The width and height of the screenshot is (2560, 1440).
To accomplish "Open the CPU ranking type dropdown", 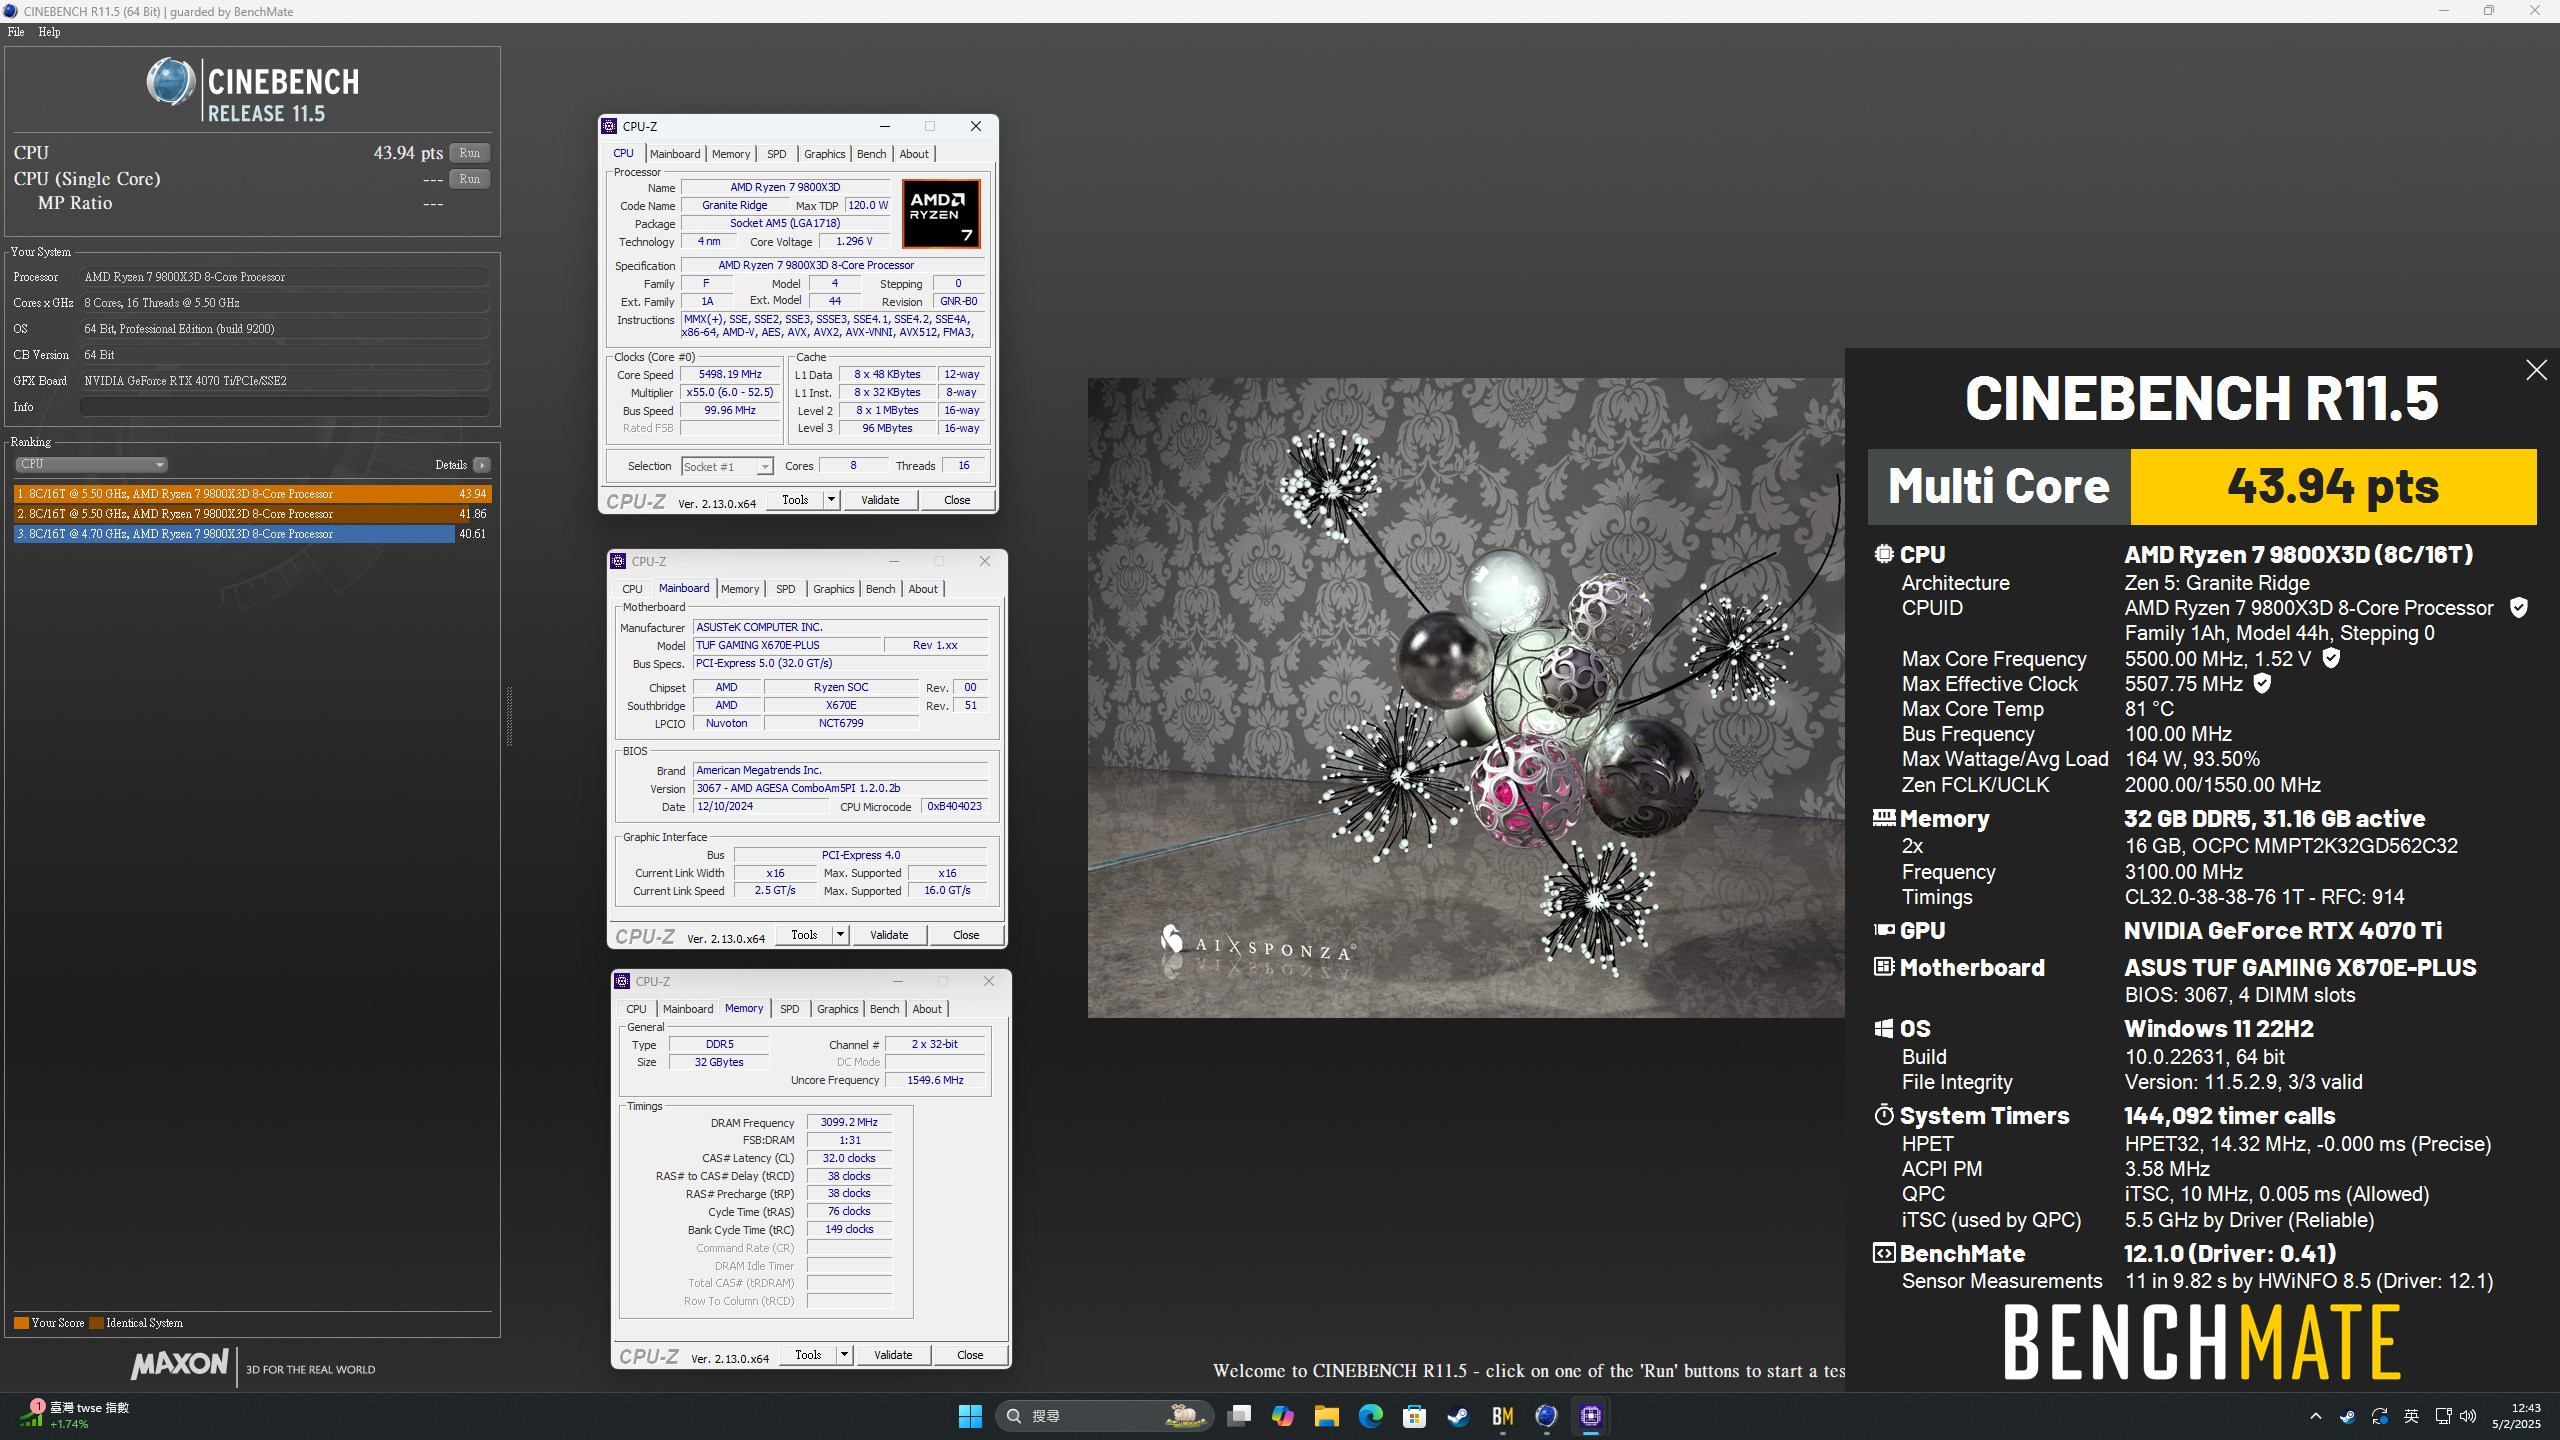I will coord(91,464).
